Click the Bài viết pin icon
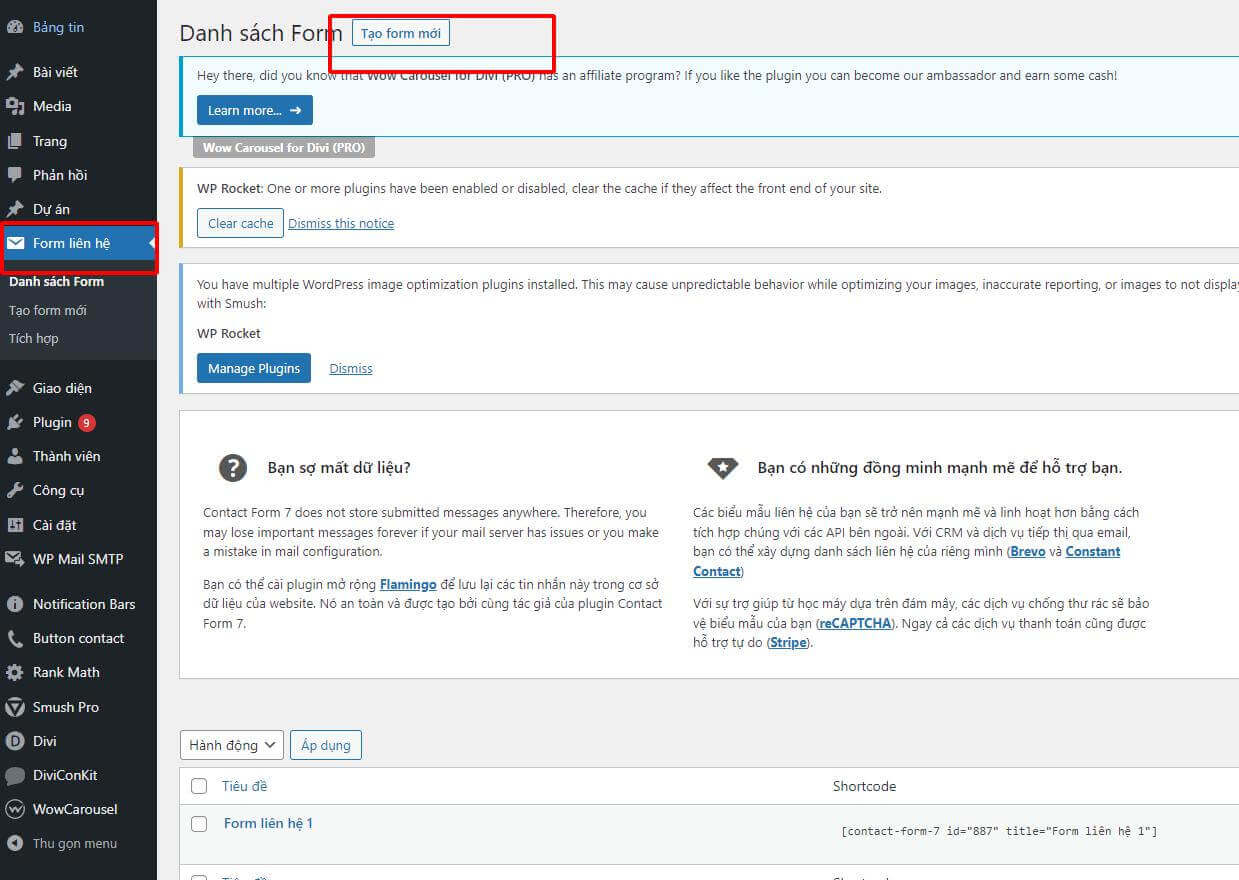This screenshot has width=1239, height=880. (x=16, y=71)
